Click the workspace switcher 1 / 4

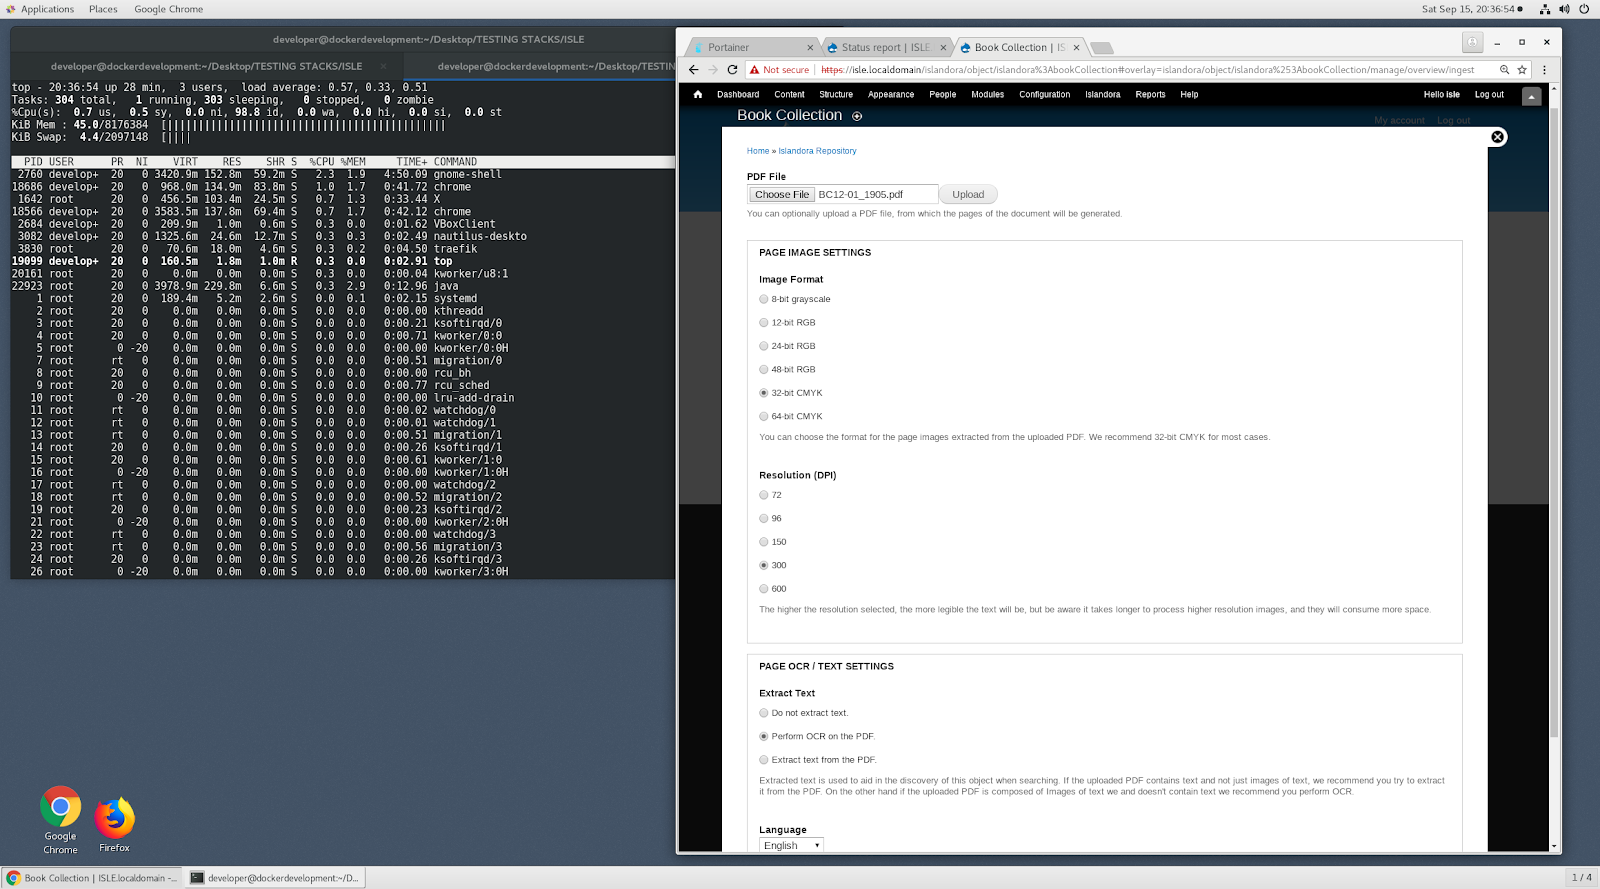[x=1581, y=878]
